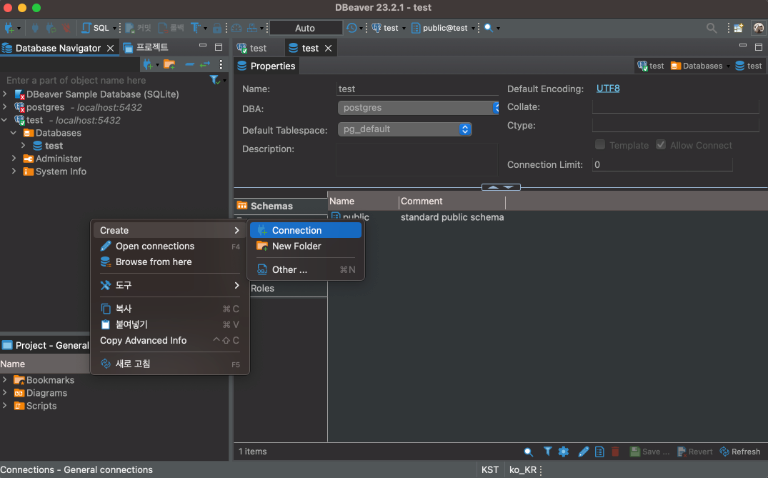Click the 롤백 rollback icon

tap(171, 28)
